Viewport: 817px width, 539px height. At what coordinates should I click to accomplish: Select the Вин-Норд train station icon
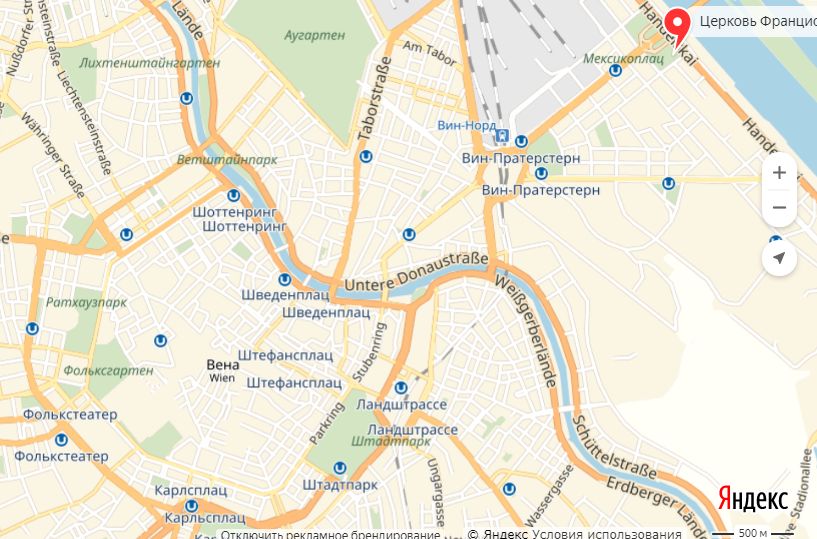502,136
